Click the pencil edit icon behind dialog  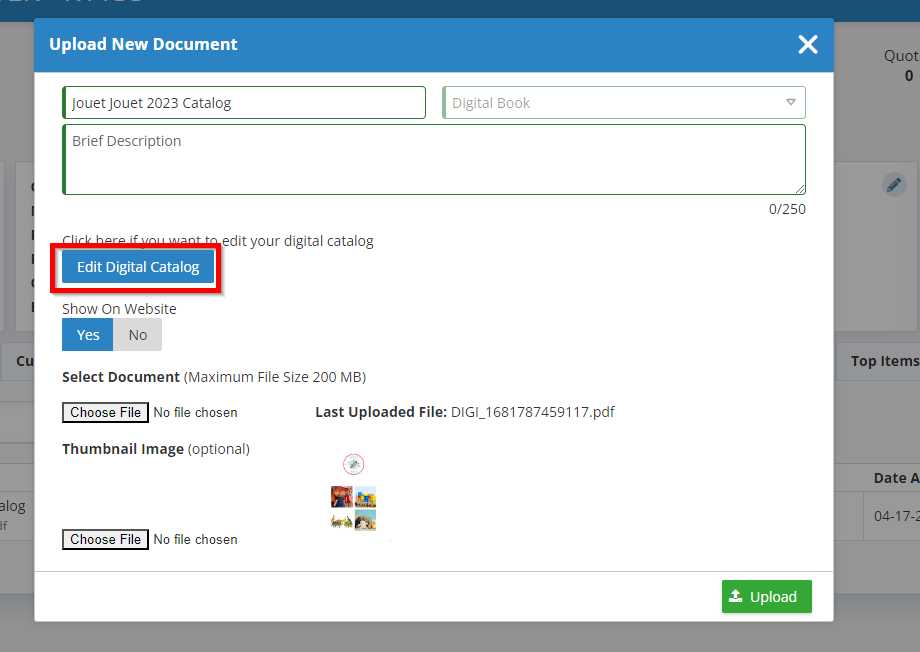click(x=894, y=185)
